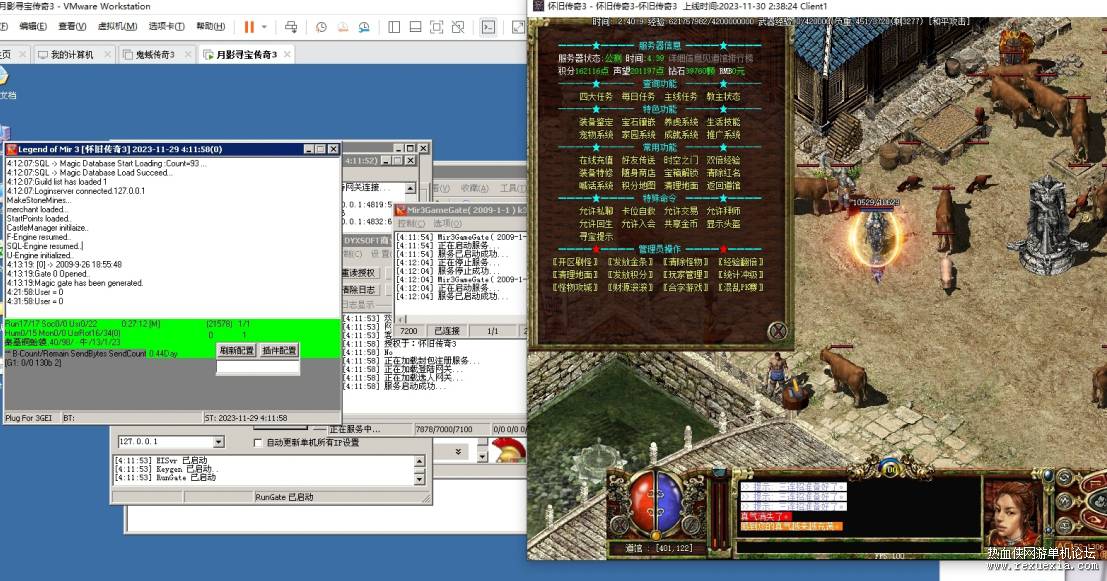Toggle 允许私聊 command
The width and height of the screenshot is (1107, 581).
pos(596,211)
